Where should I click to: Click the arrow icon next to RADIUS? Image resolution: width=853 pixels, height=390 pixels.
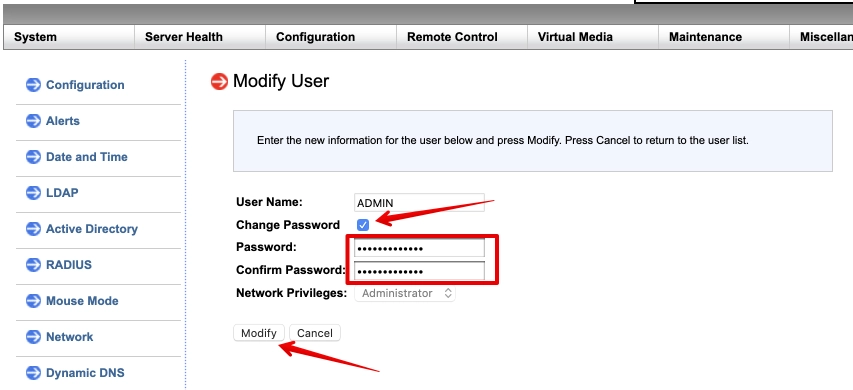click(33, 265)
